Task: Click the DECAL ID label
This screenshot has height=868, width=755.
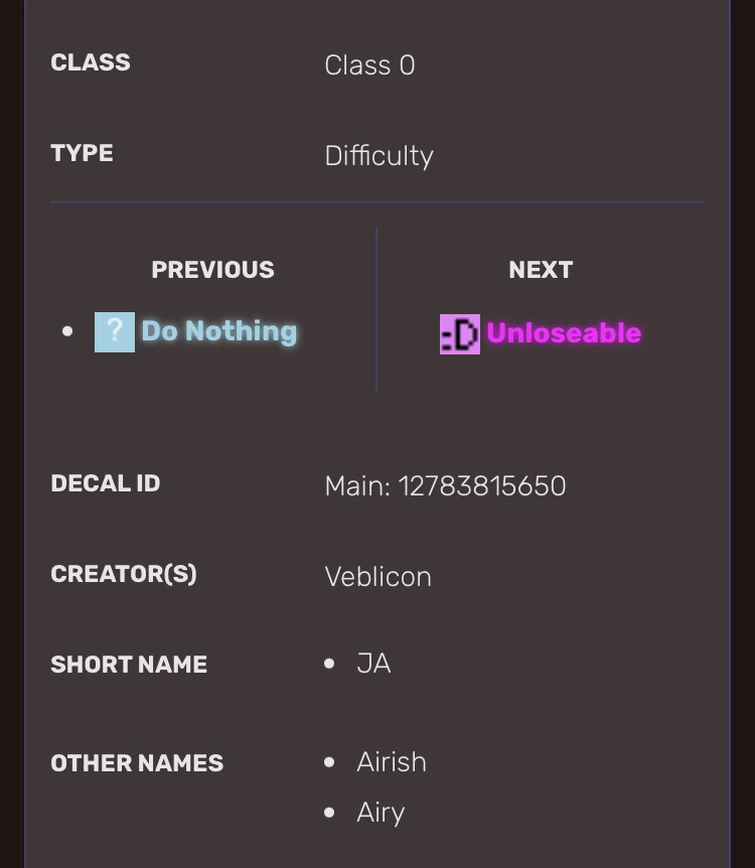Action: [x=105, y=484]
